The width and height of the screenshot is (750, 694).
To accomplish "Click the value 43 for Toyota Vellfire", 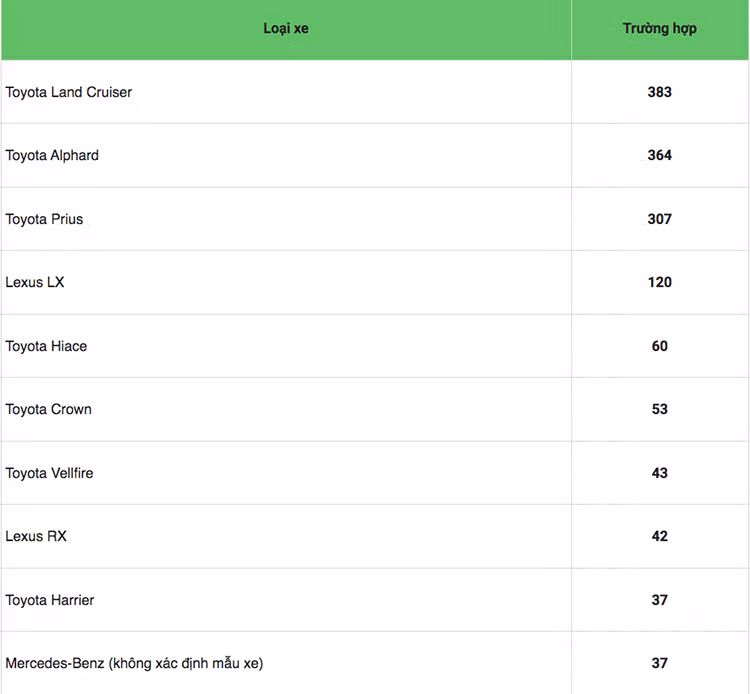I will click(660, 473).
